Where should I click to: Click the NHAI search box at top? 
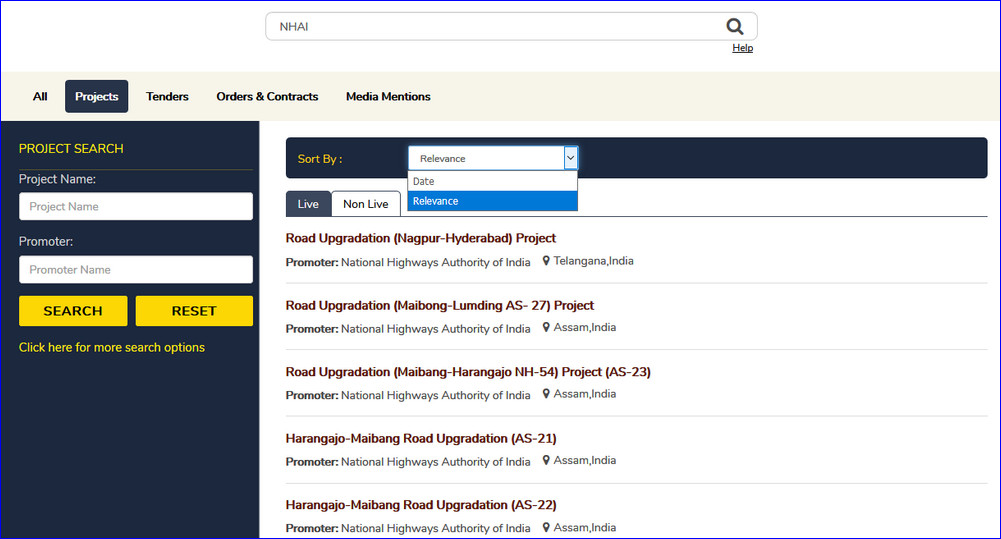tap(495, 27)
